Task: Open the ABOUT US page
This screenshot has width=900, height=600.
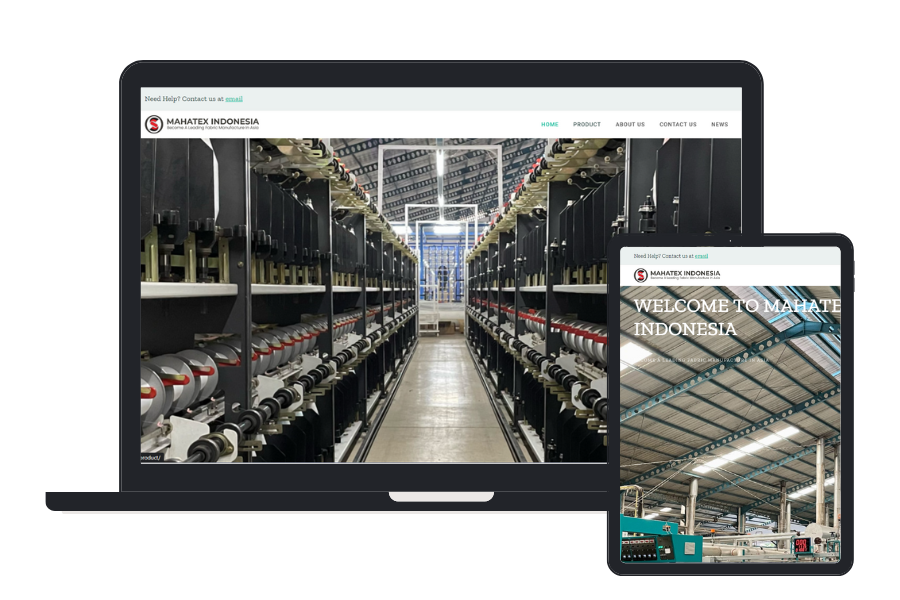Action: tap(630, 125)
